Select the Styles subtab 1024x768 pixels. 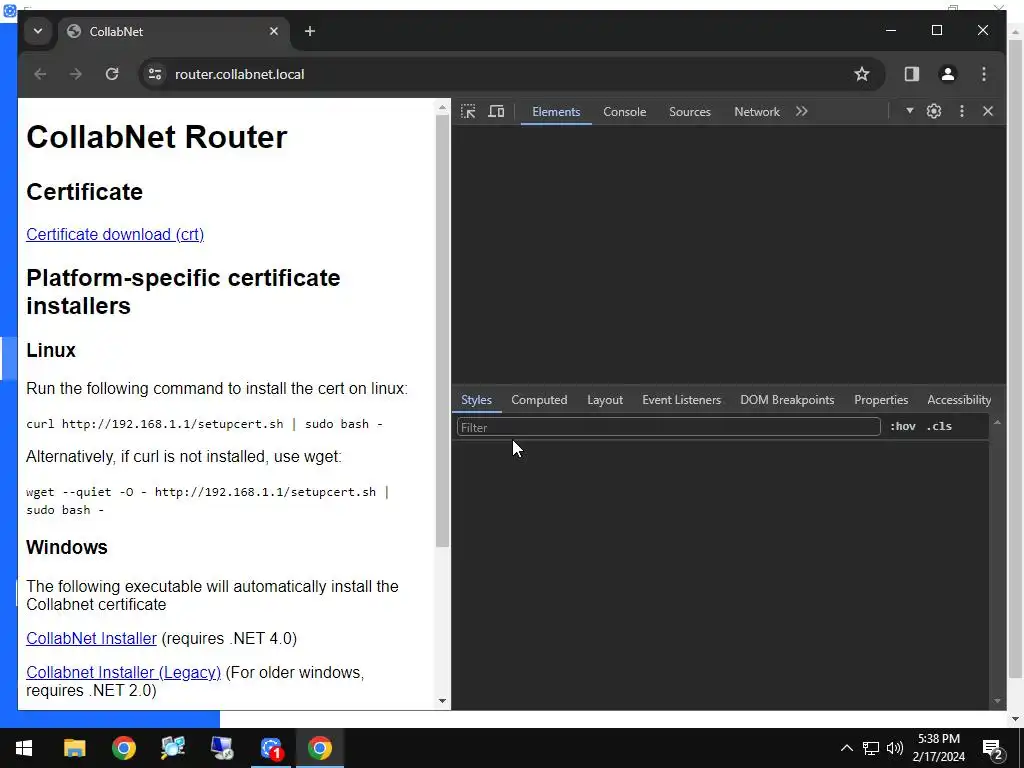coord(476,400)
